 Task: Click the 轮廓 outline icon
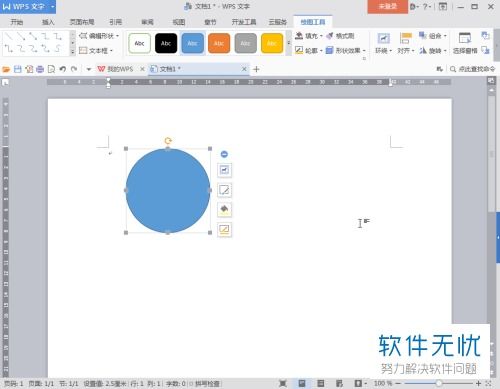(x=299, y=50)
